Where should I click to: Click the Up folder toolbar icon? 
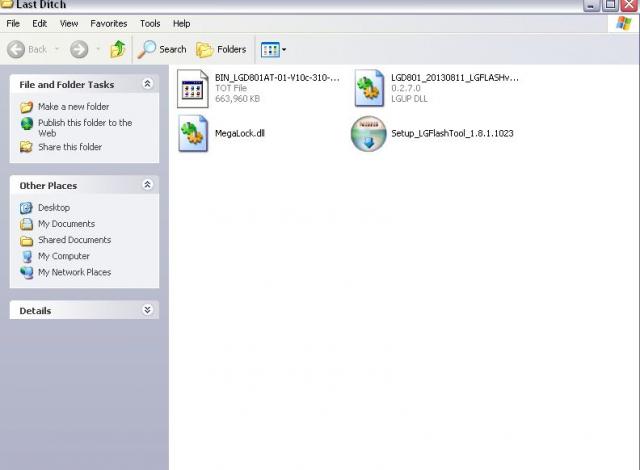point(118,49)
